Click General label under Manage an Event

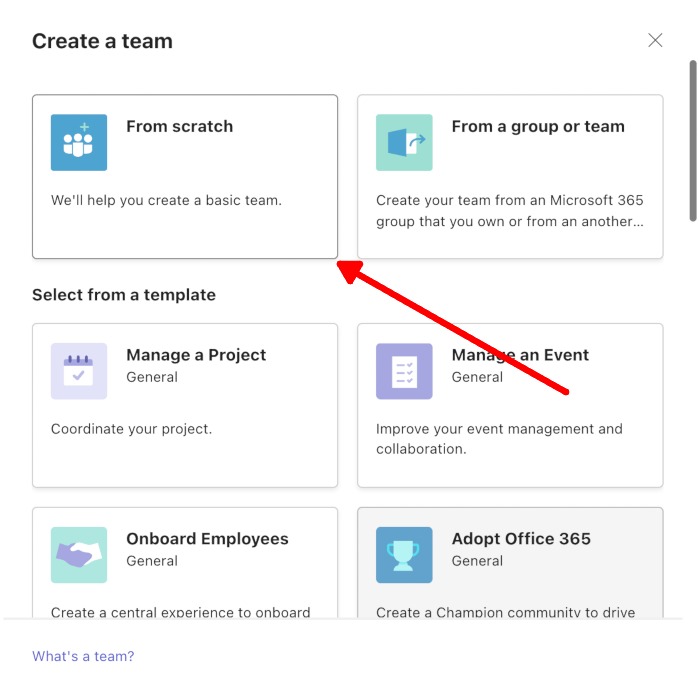coord(477,377)
